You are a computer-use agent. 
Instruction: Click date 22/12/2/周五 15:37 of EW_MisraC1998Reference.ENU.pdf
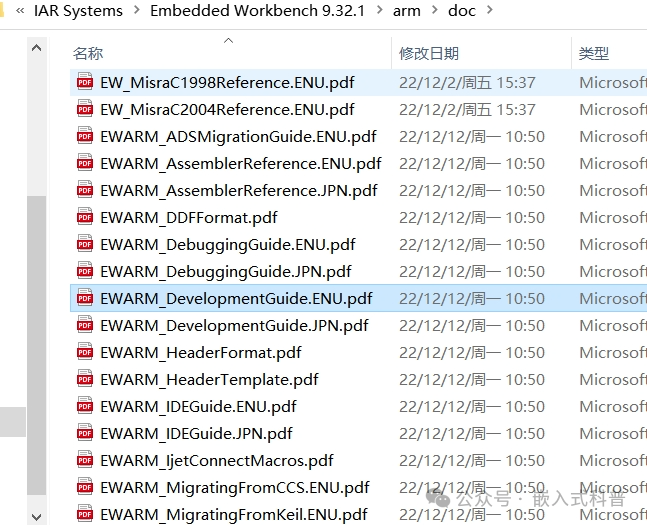point(467,83)
